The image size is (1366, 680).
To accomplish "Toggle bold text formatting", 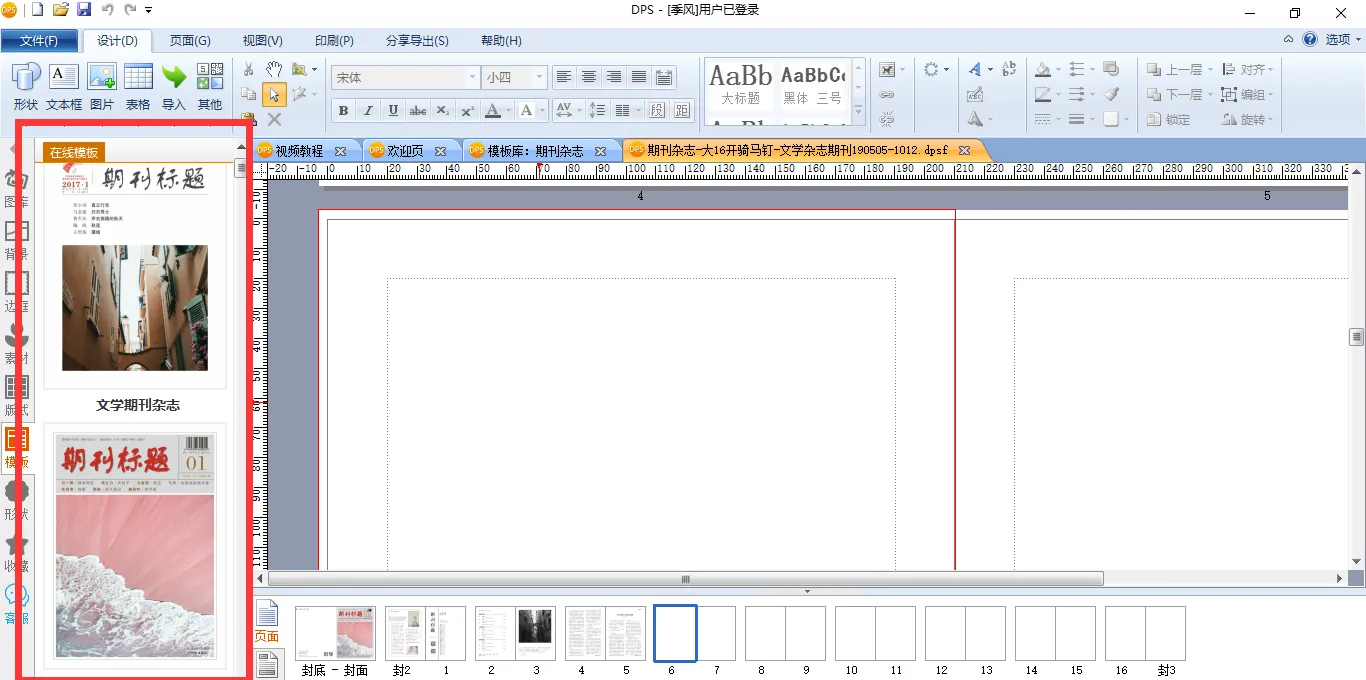I will pos(343,110).
